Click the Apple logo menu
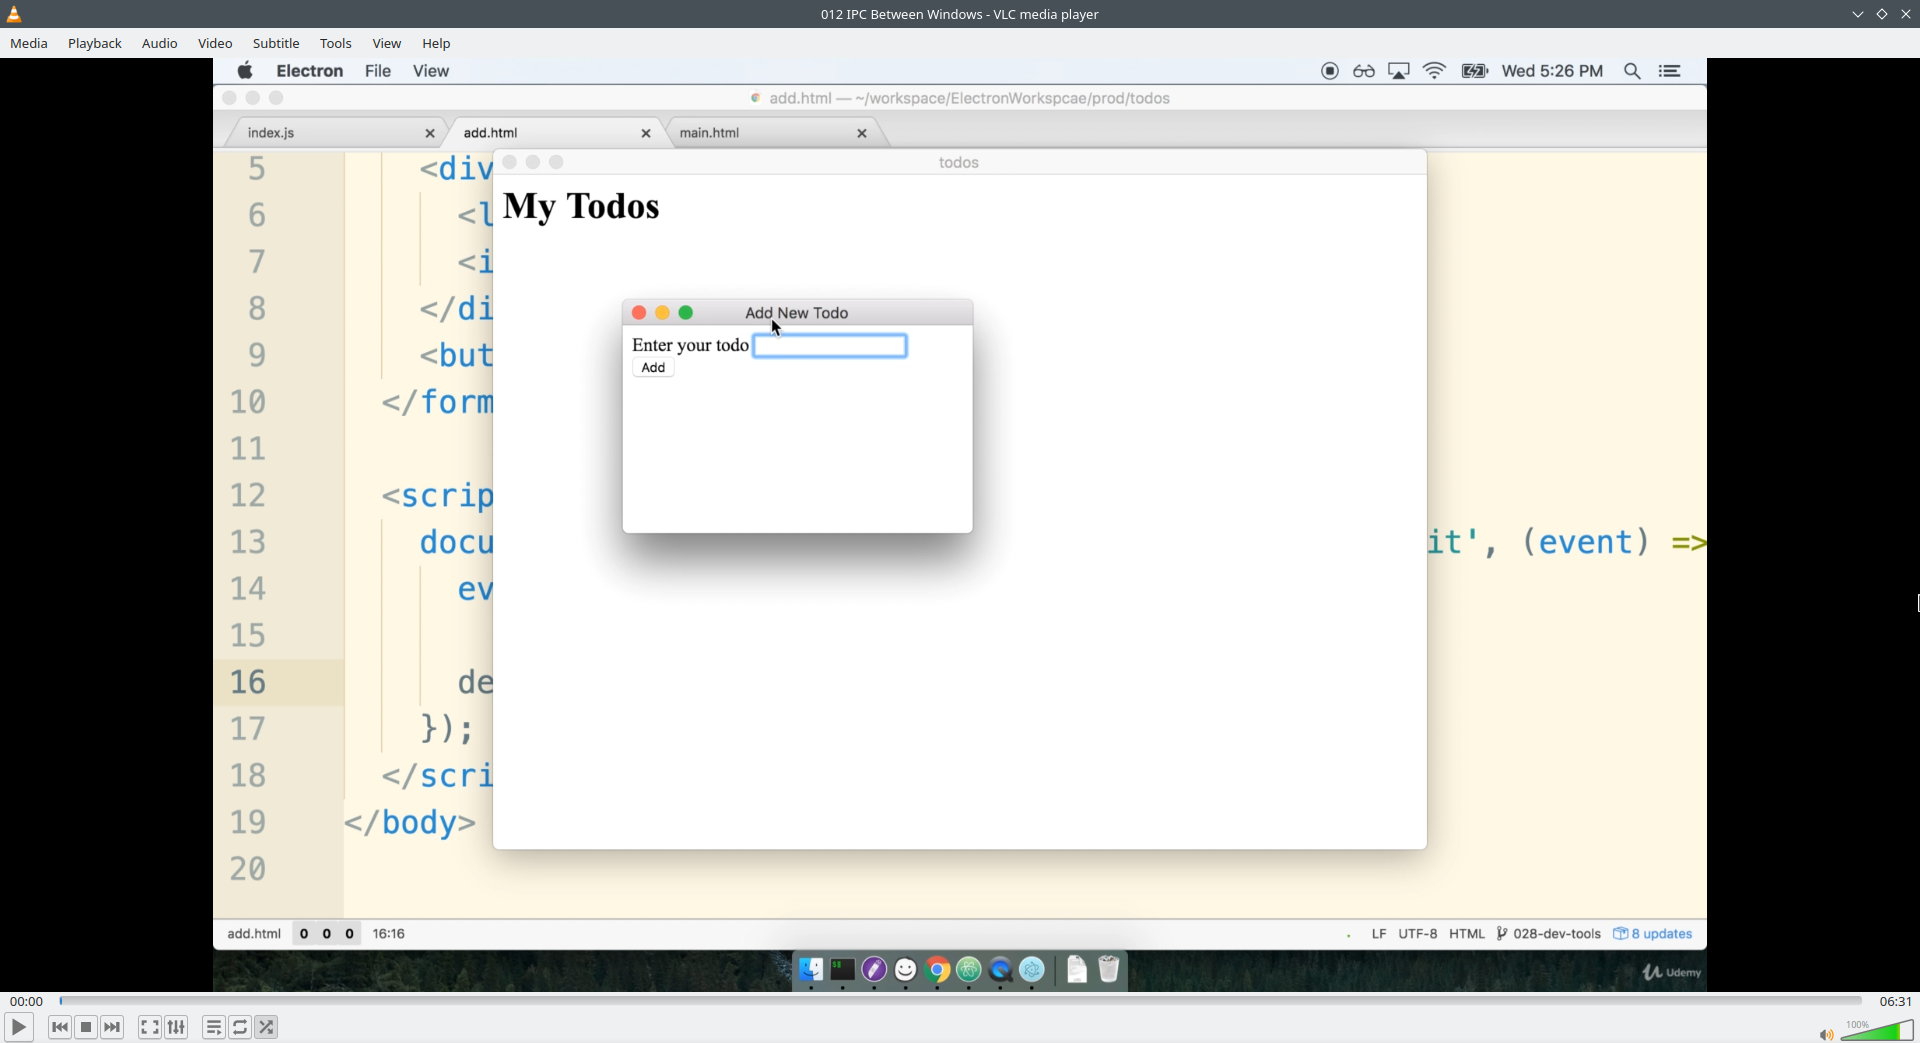 [245, 71]
